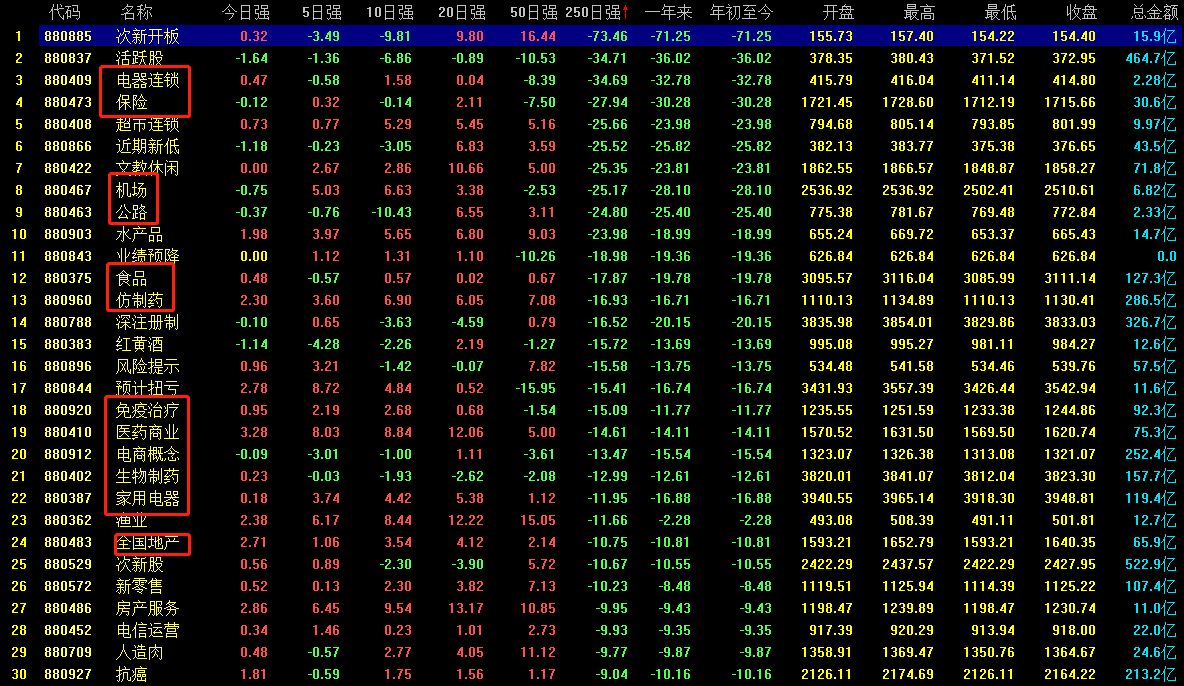The height and width of the screenshot is (686, 1184).
Task: Choose the 超市连锁 sector name
Action: [147, 124]
